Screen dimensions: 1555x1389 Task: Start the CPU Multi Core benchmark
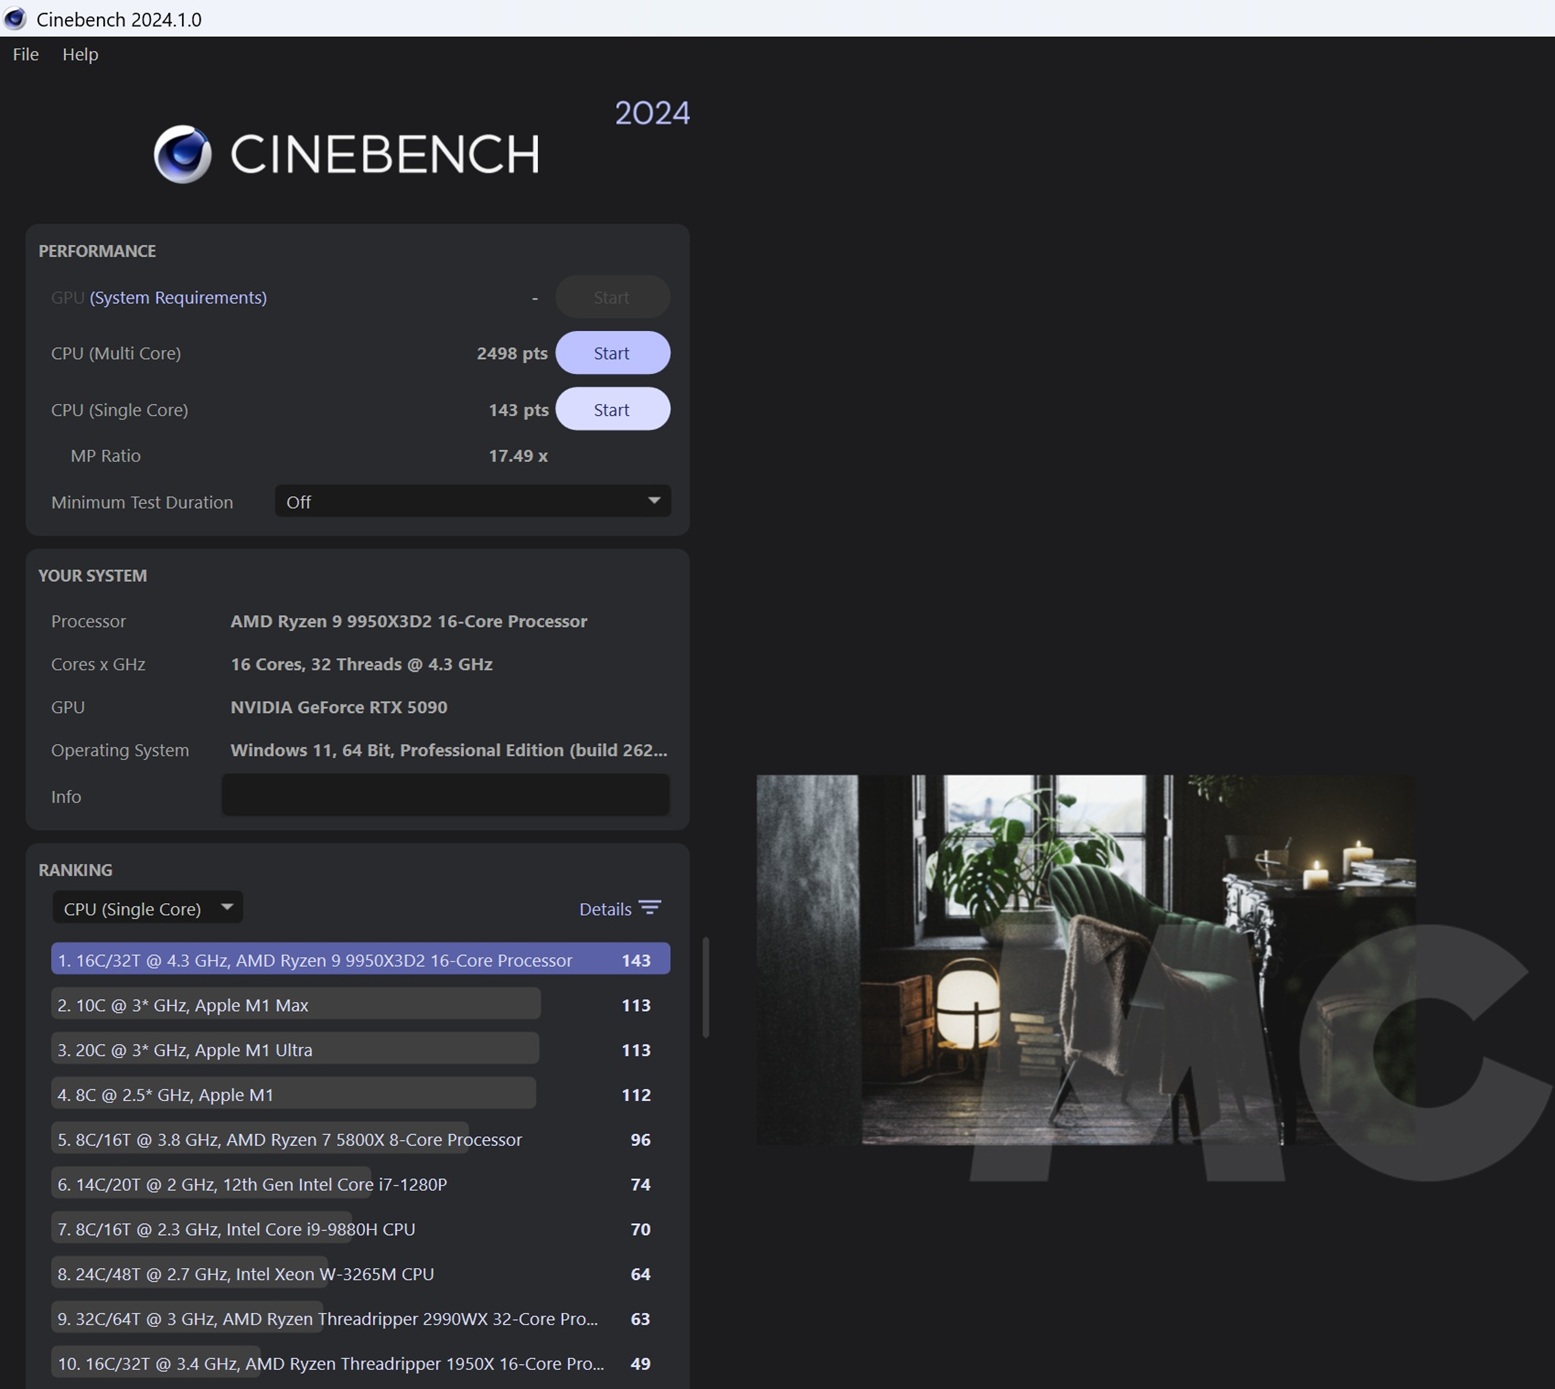612,353
